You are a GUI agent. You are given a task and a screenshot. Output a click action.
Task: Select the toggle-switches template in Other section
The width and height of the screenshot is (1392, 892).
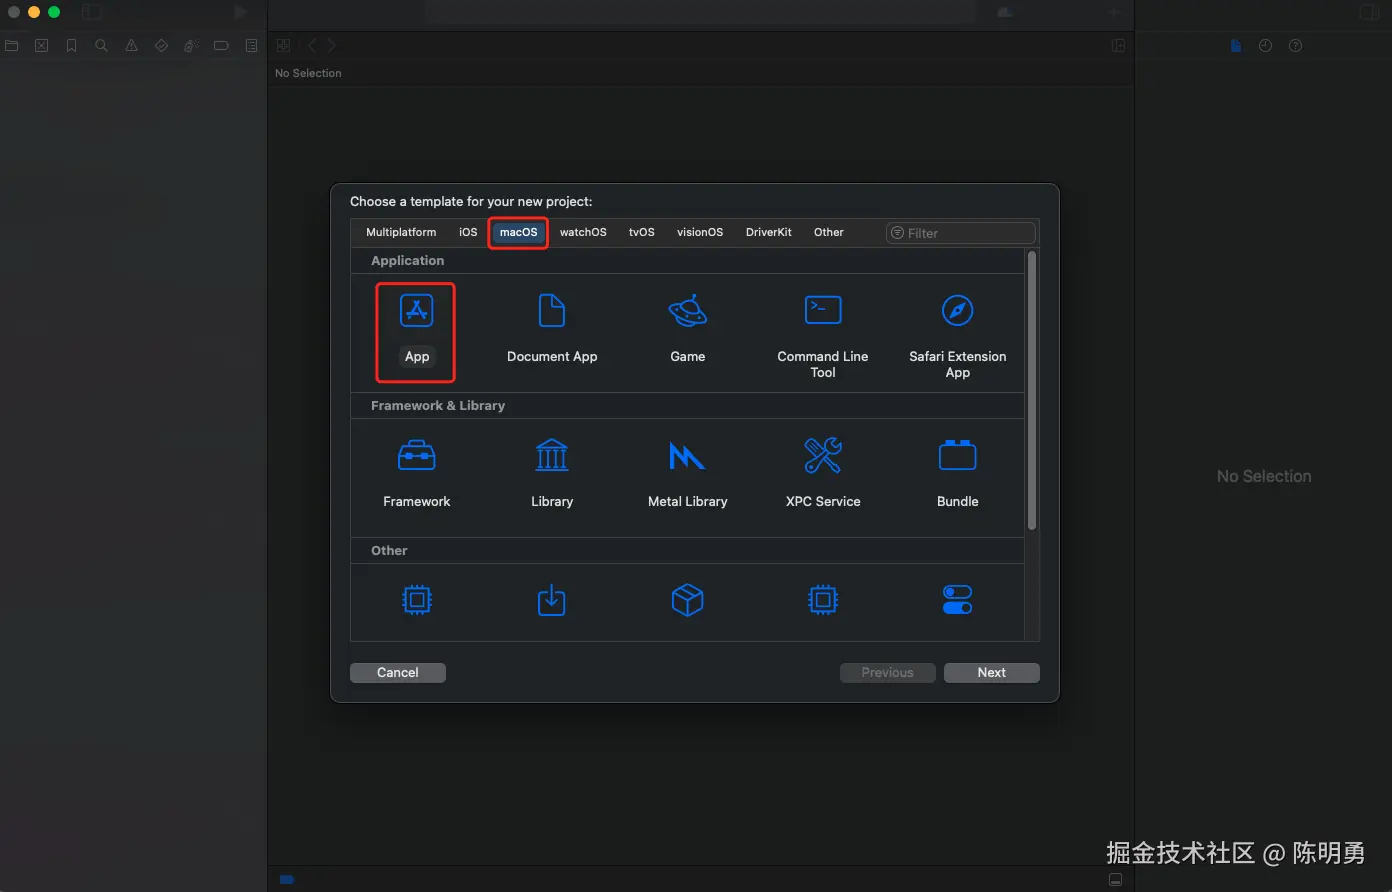coord(958,600)
